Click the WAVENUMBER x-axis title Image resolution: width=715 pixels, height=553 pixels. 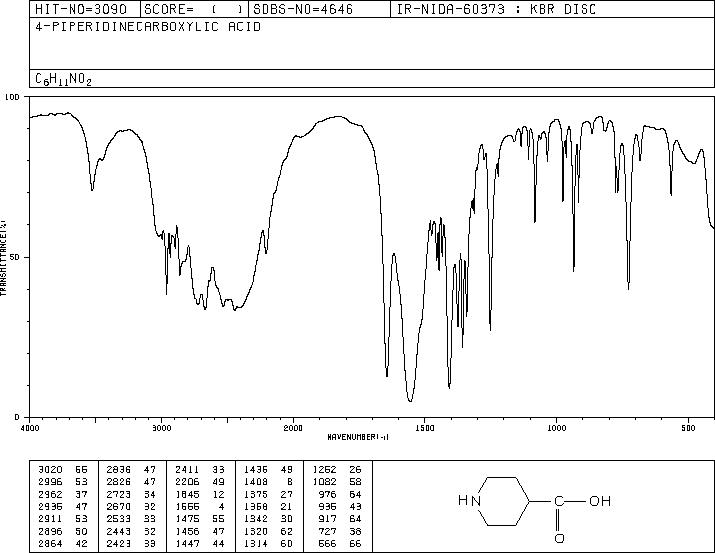358,437
